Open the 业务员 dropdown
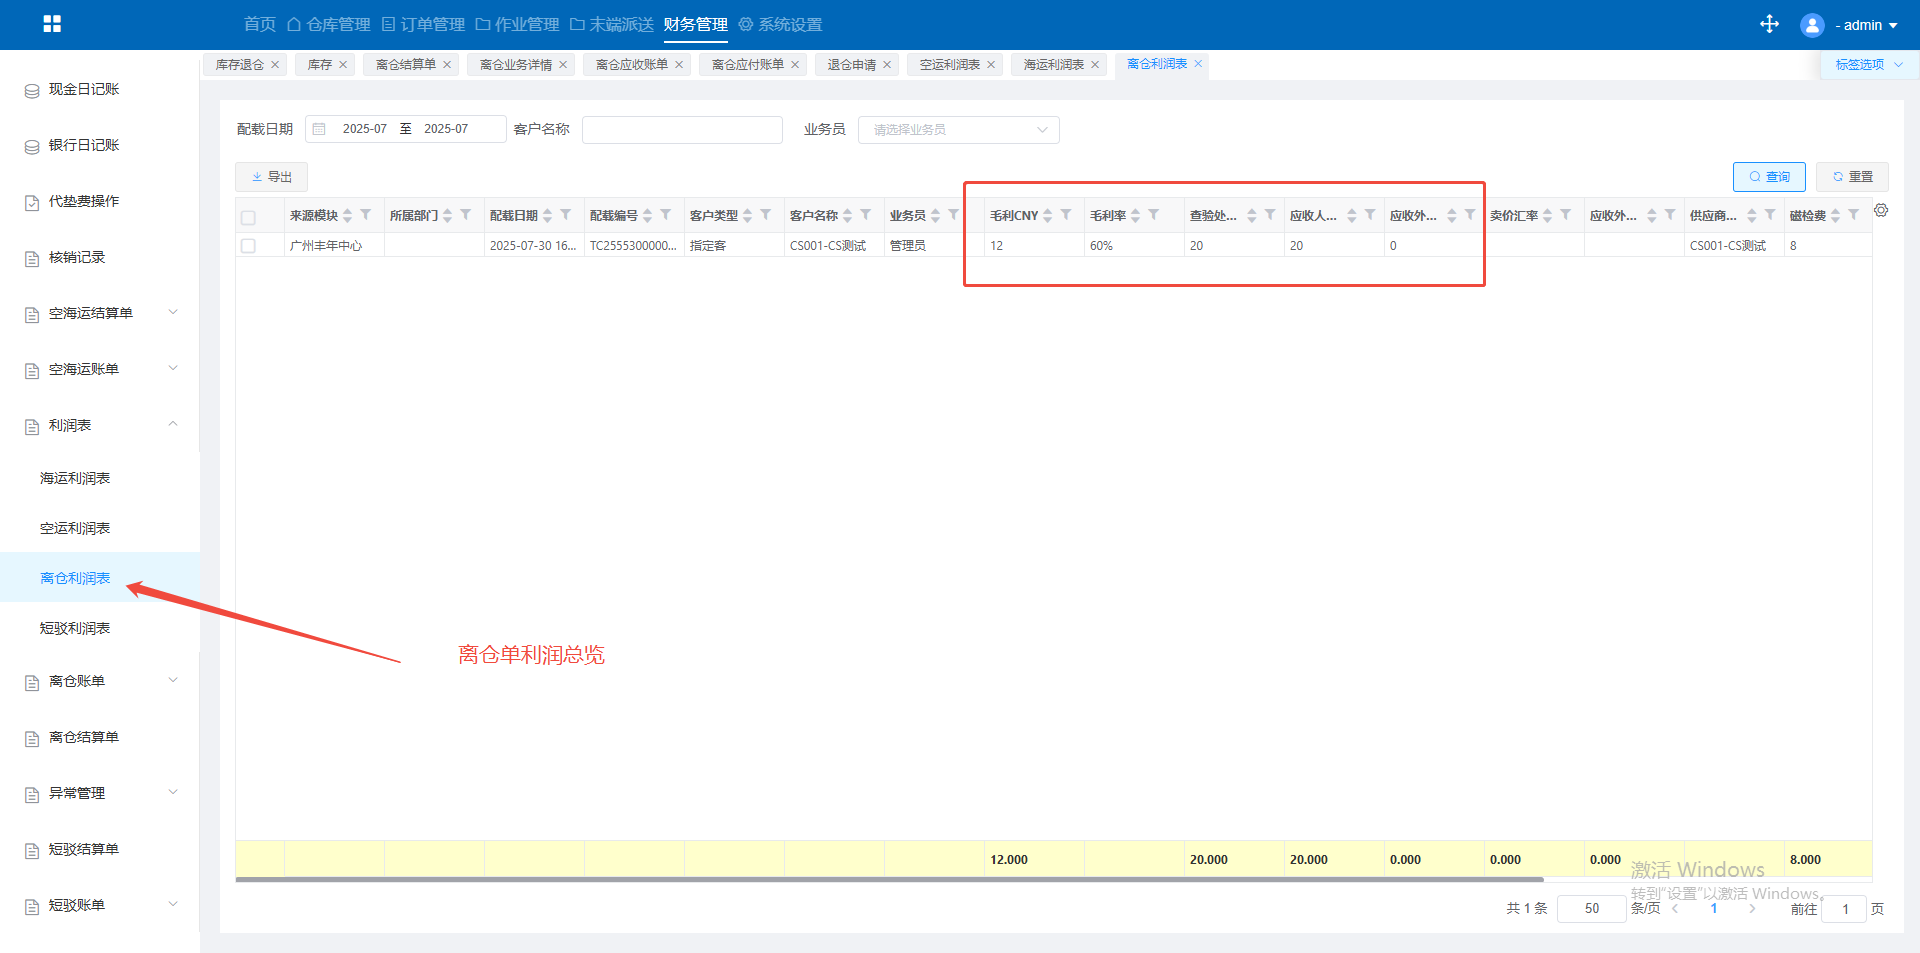Screen dimensions: 1920x953 (x=958, y=130)
